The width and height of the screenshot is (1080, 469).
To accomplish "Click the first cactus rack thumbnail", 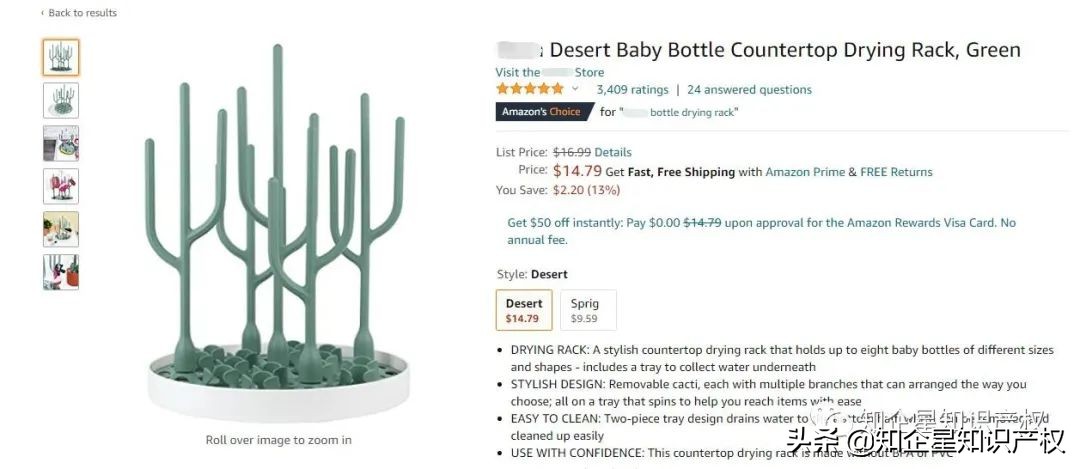I will pos(60,57).
